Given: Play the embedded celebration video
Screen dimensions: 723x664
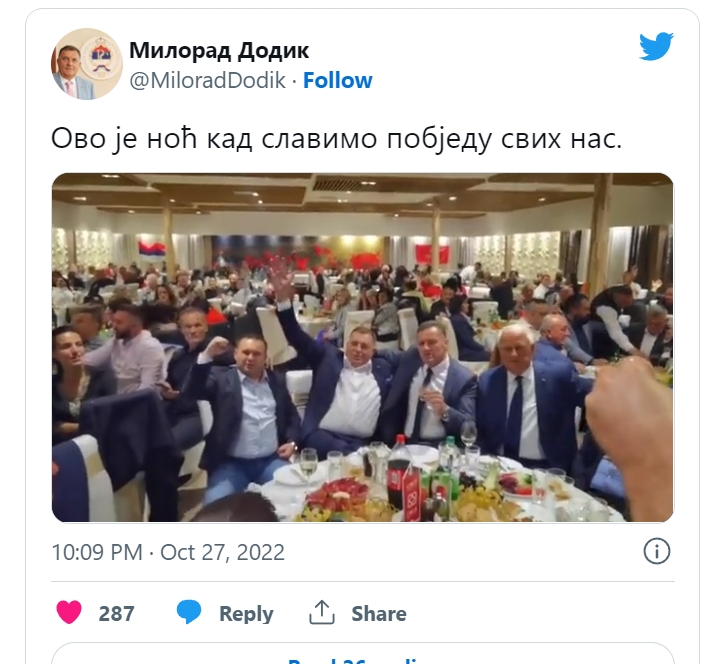Looking at the screenshot, I should 362,348.
